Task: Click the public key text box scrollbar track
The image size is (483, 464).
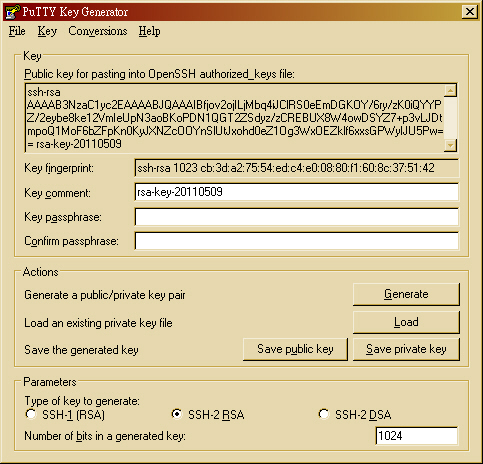Action: 450,118
